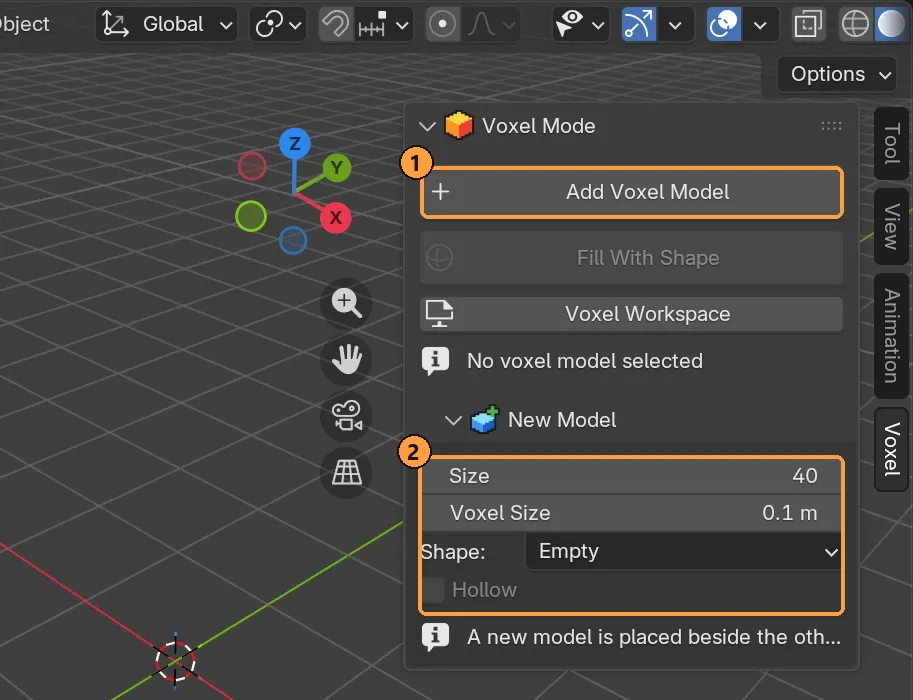Screen dimensions: 913x700
Task: Click Add Voxel Model button
Action: [632, 192]
